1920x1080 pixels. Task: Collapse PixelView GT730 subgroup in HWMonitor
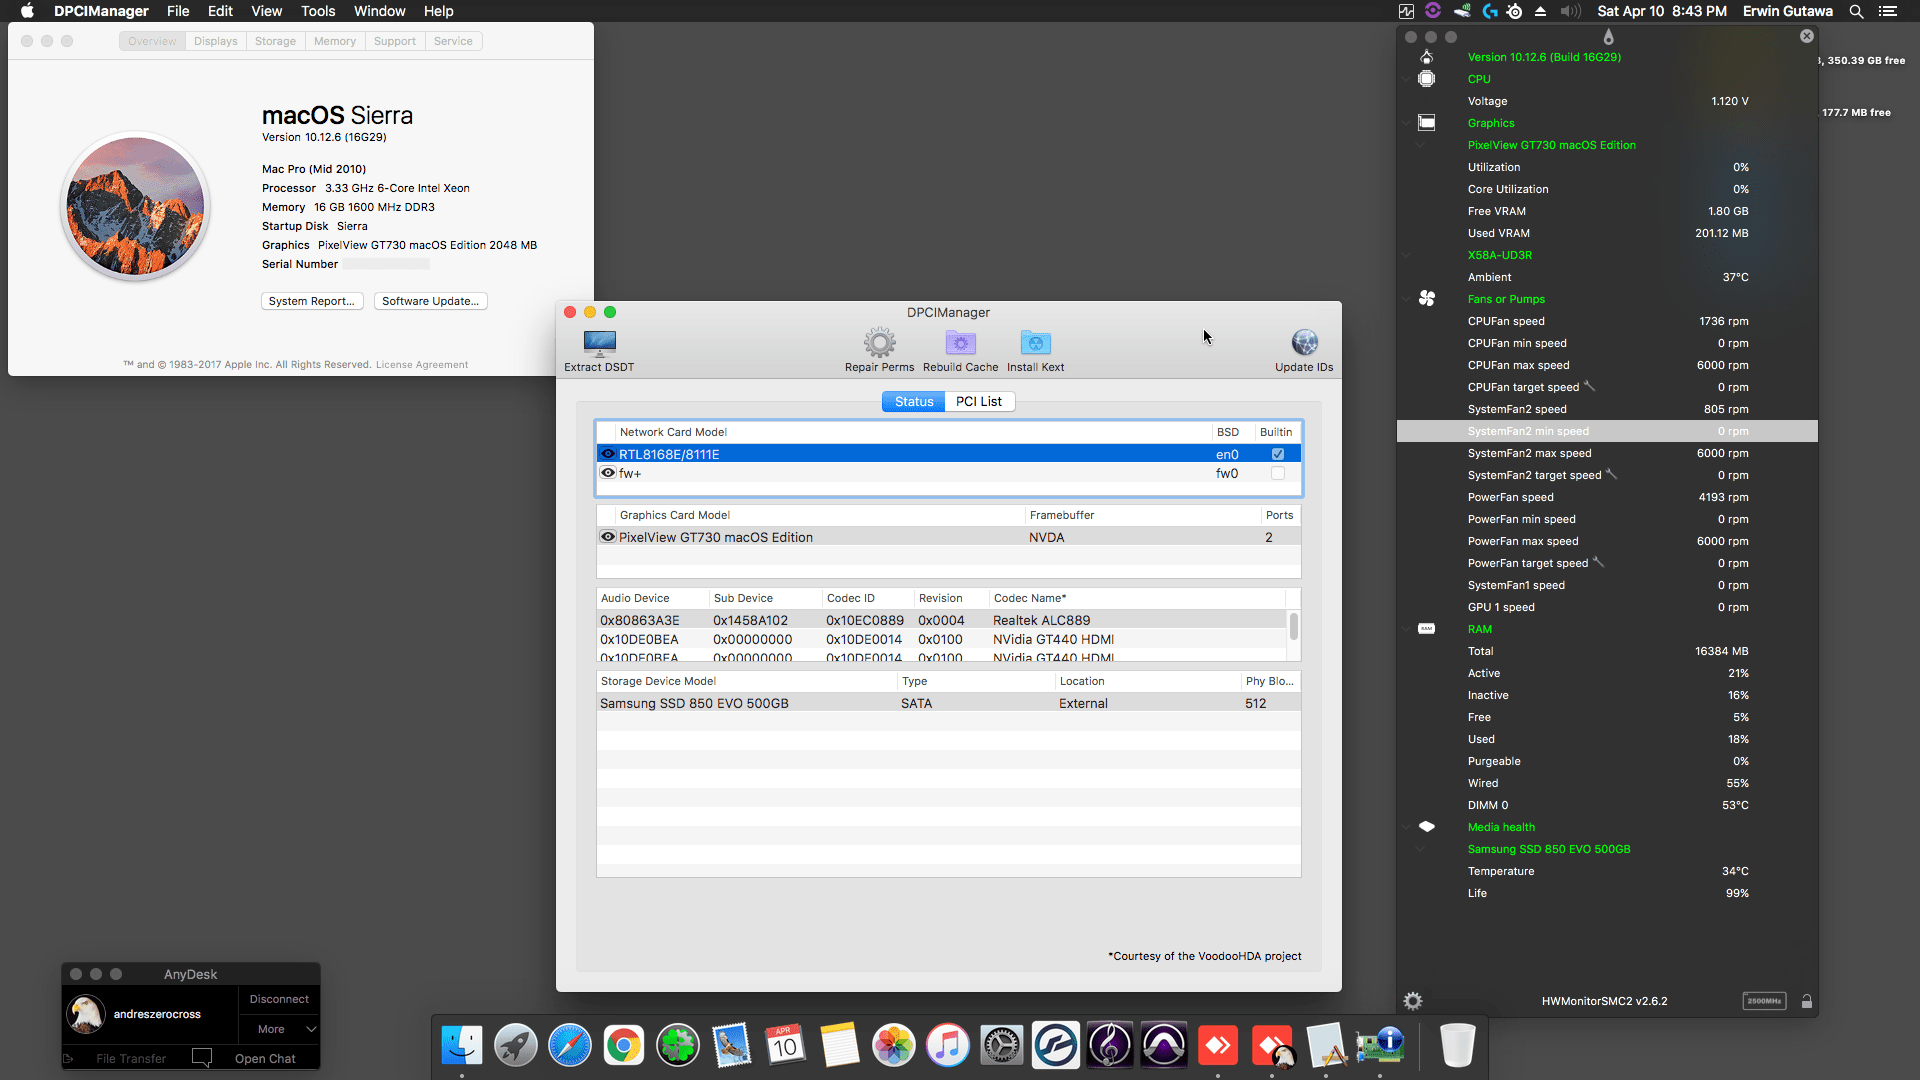(x=1420, y=145)
